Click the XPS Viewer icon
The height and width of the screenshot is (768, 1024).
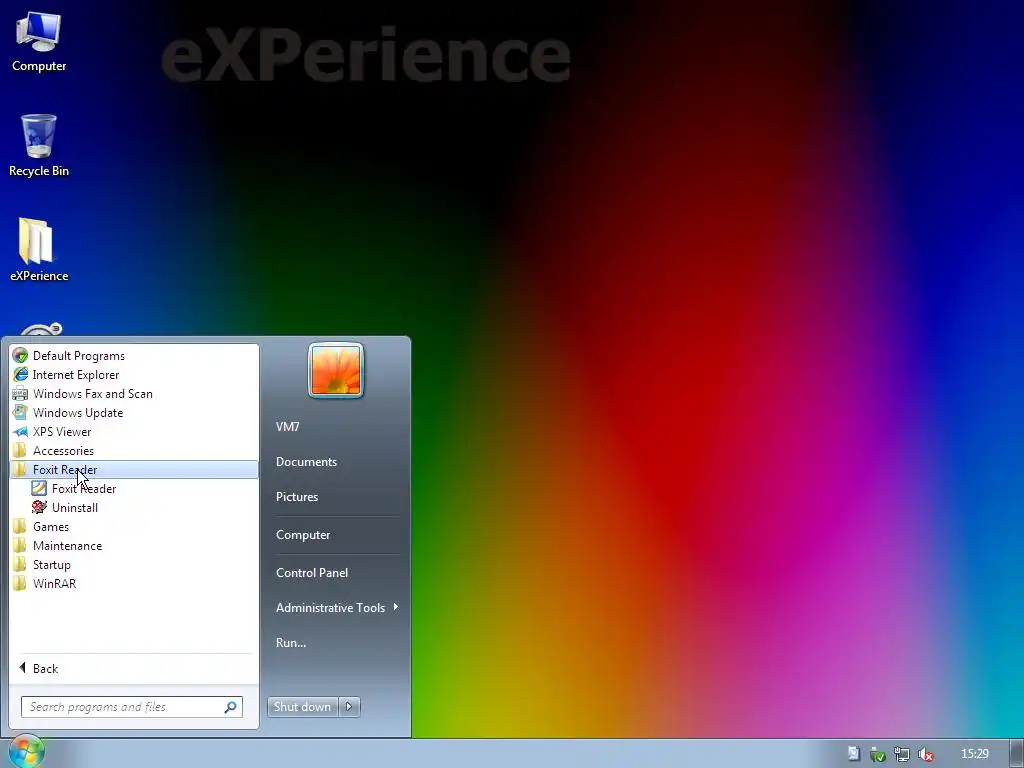coord(20,431)
